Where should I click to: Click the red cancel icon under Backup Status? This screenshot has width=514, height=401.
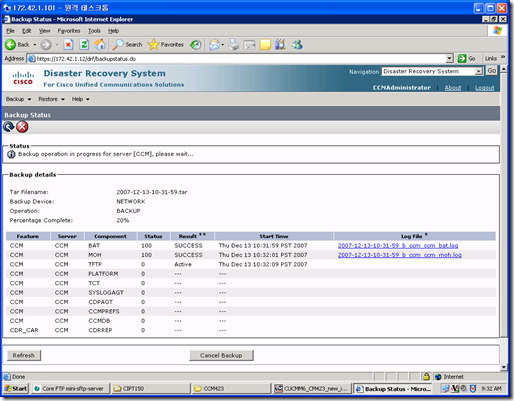pyautogui.click(x=22, y=127)
